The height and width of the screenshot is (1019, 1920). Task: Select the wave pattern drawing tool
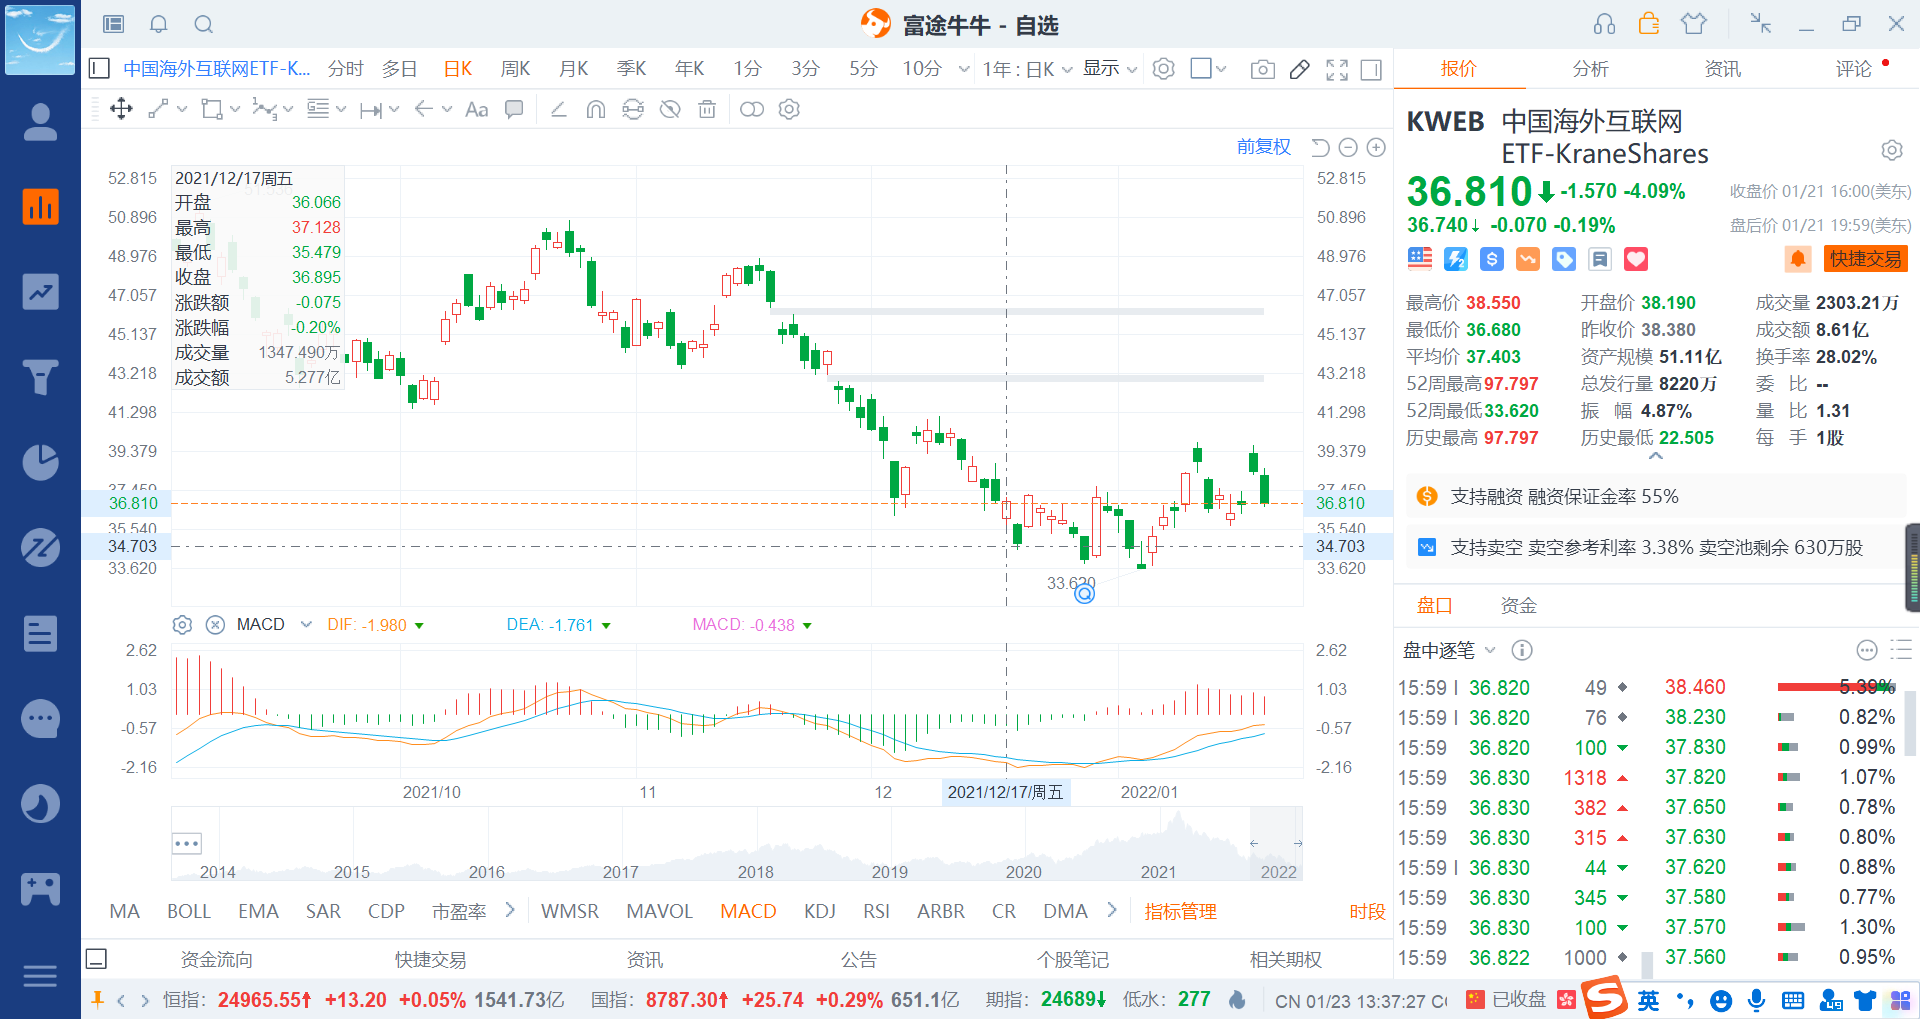click(x=264, y=109)
